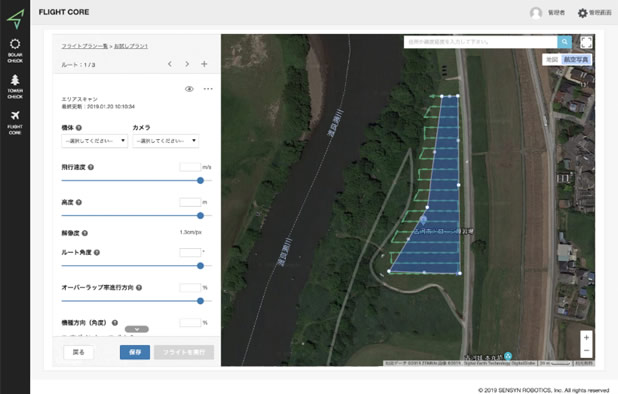Switch the map to aerial photo view
Viewport: 618px width, 394px height.
tap(576, 59)
